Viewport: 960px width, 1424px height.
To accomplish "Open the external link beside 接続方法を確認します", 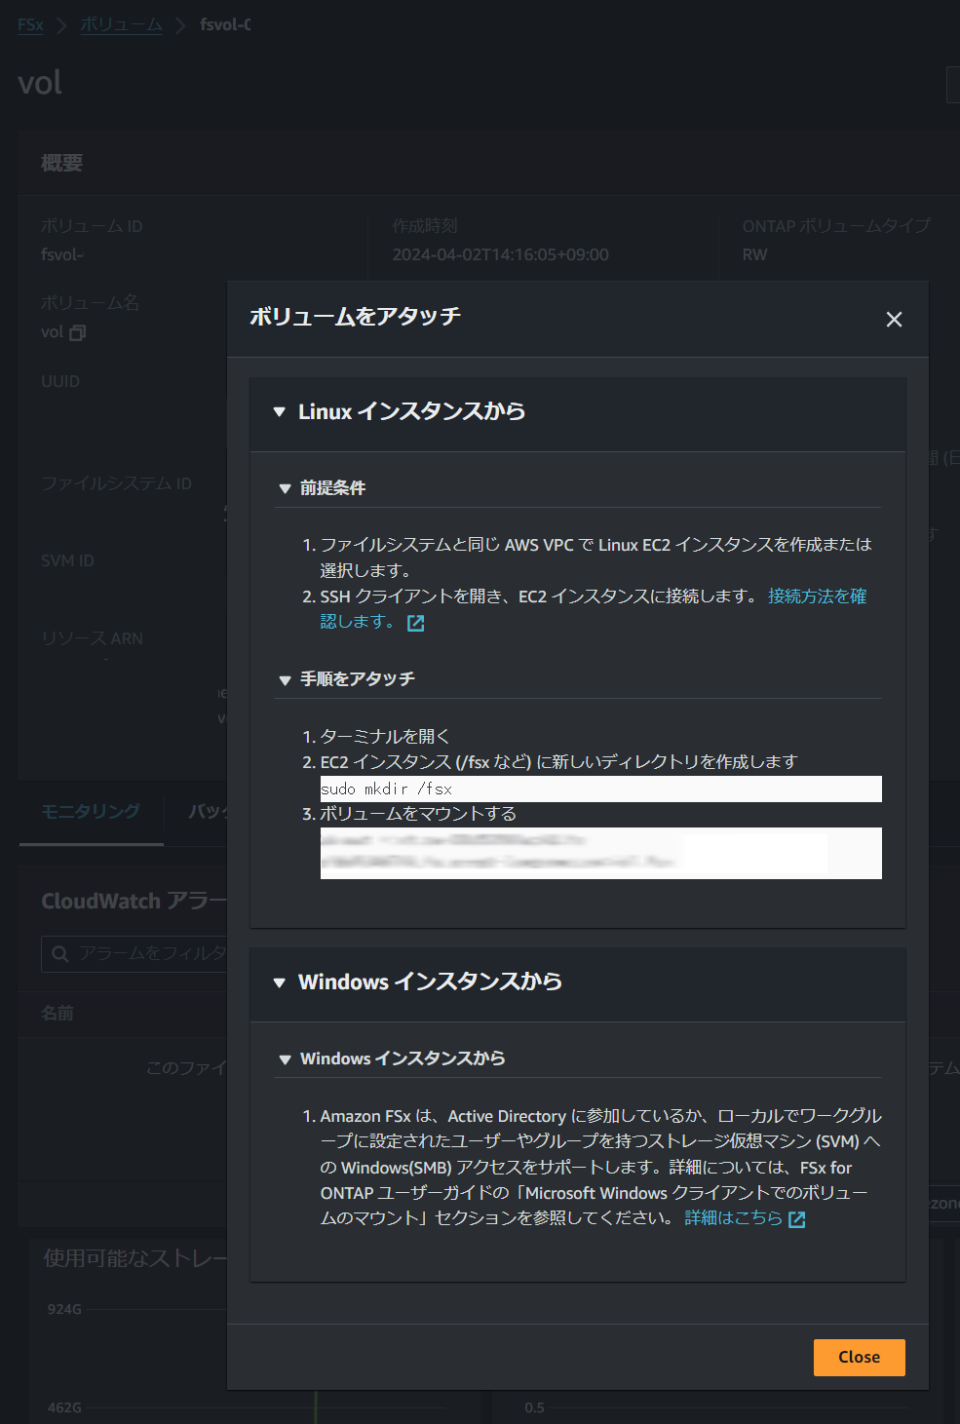I will coord(415,623).
